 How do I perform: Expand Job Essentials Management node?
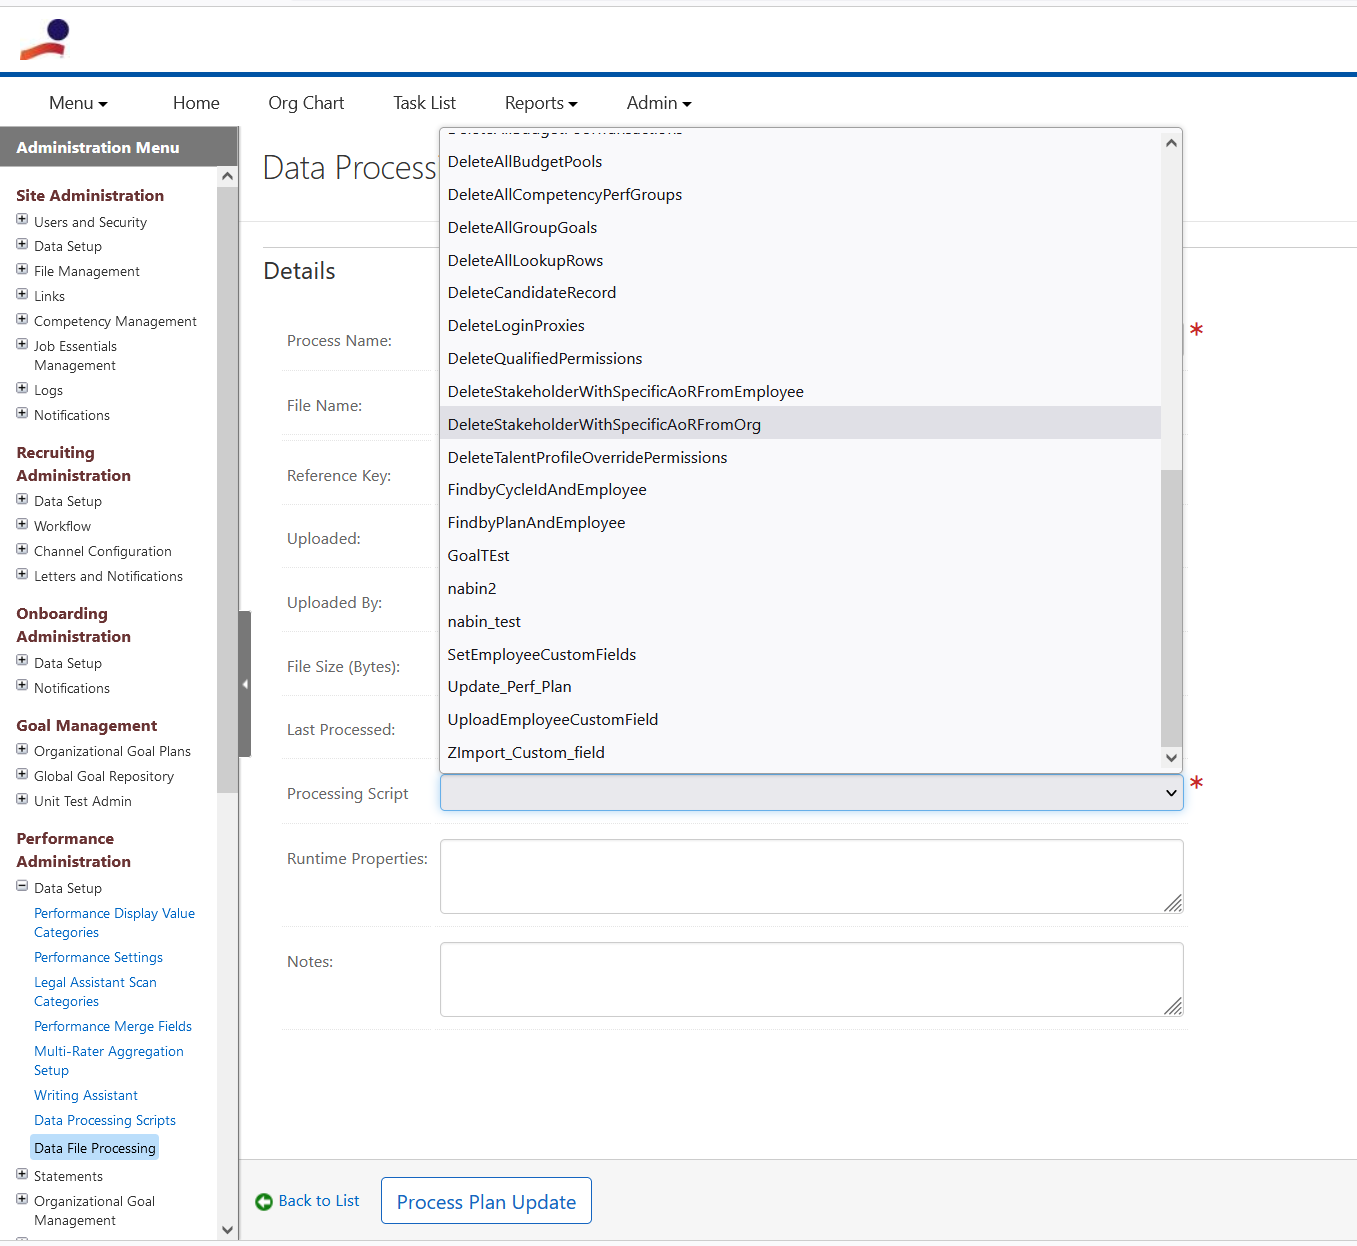(x=22, y=344)
